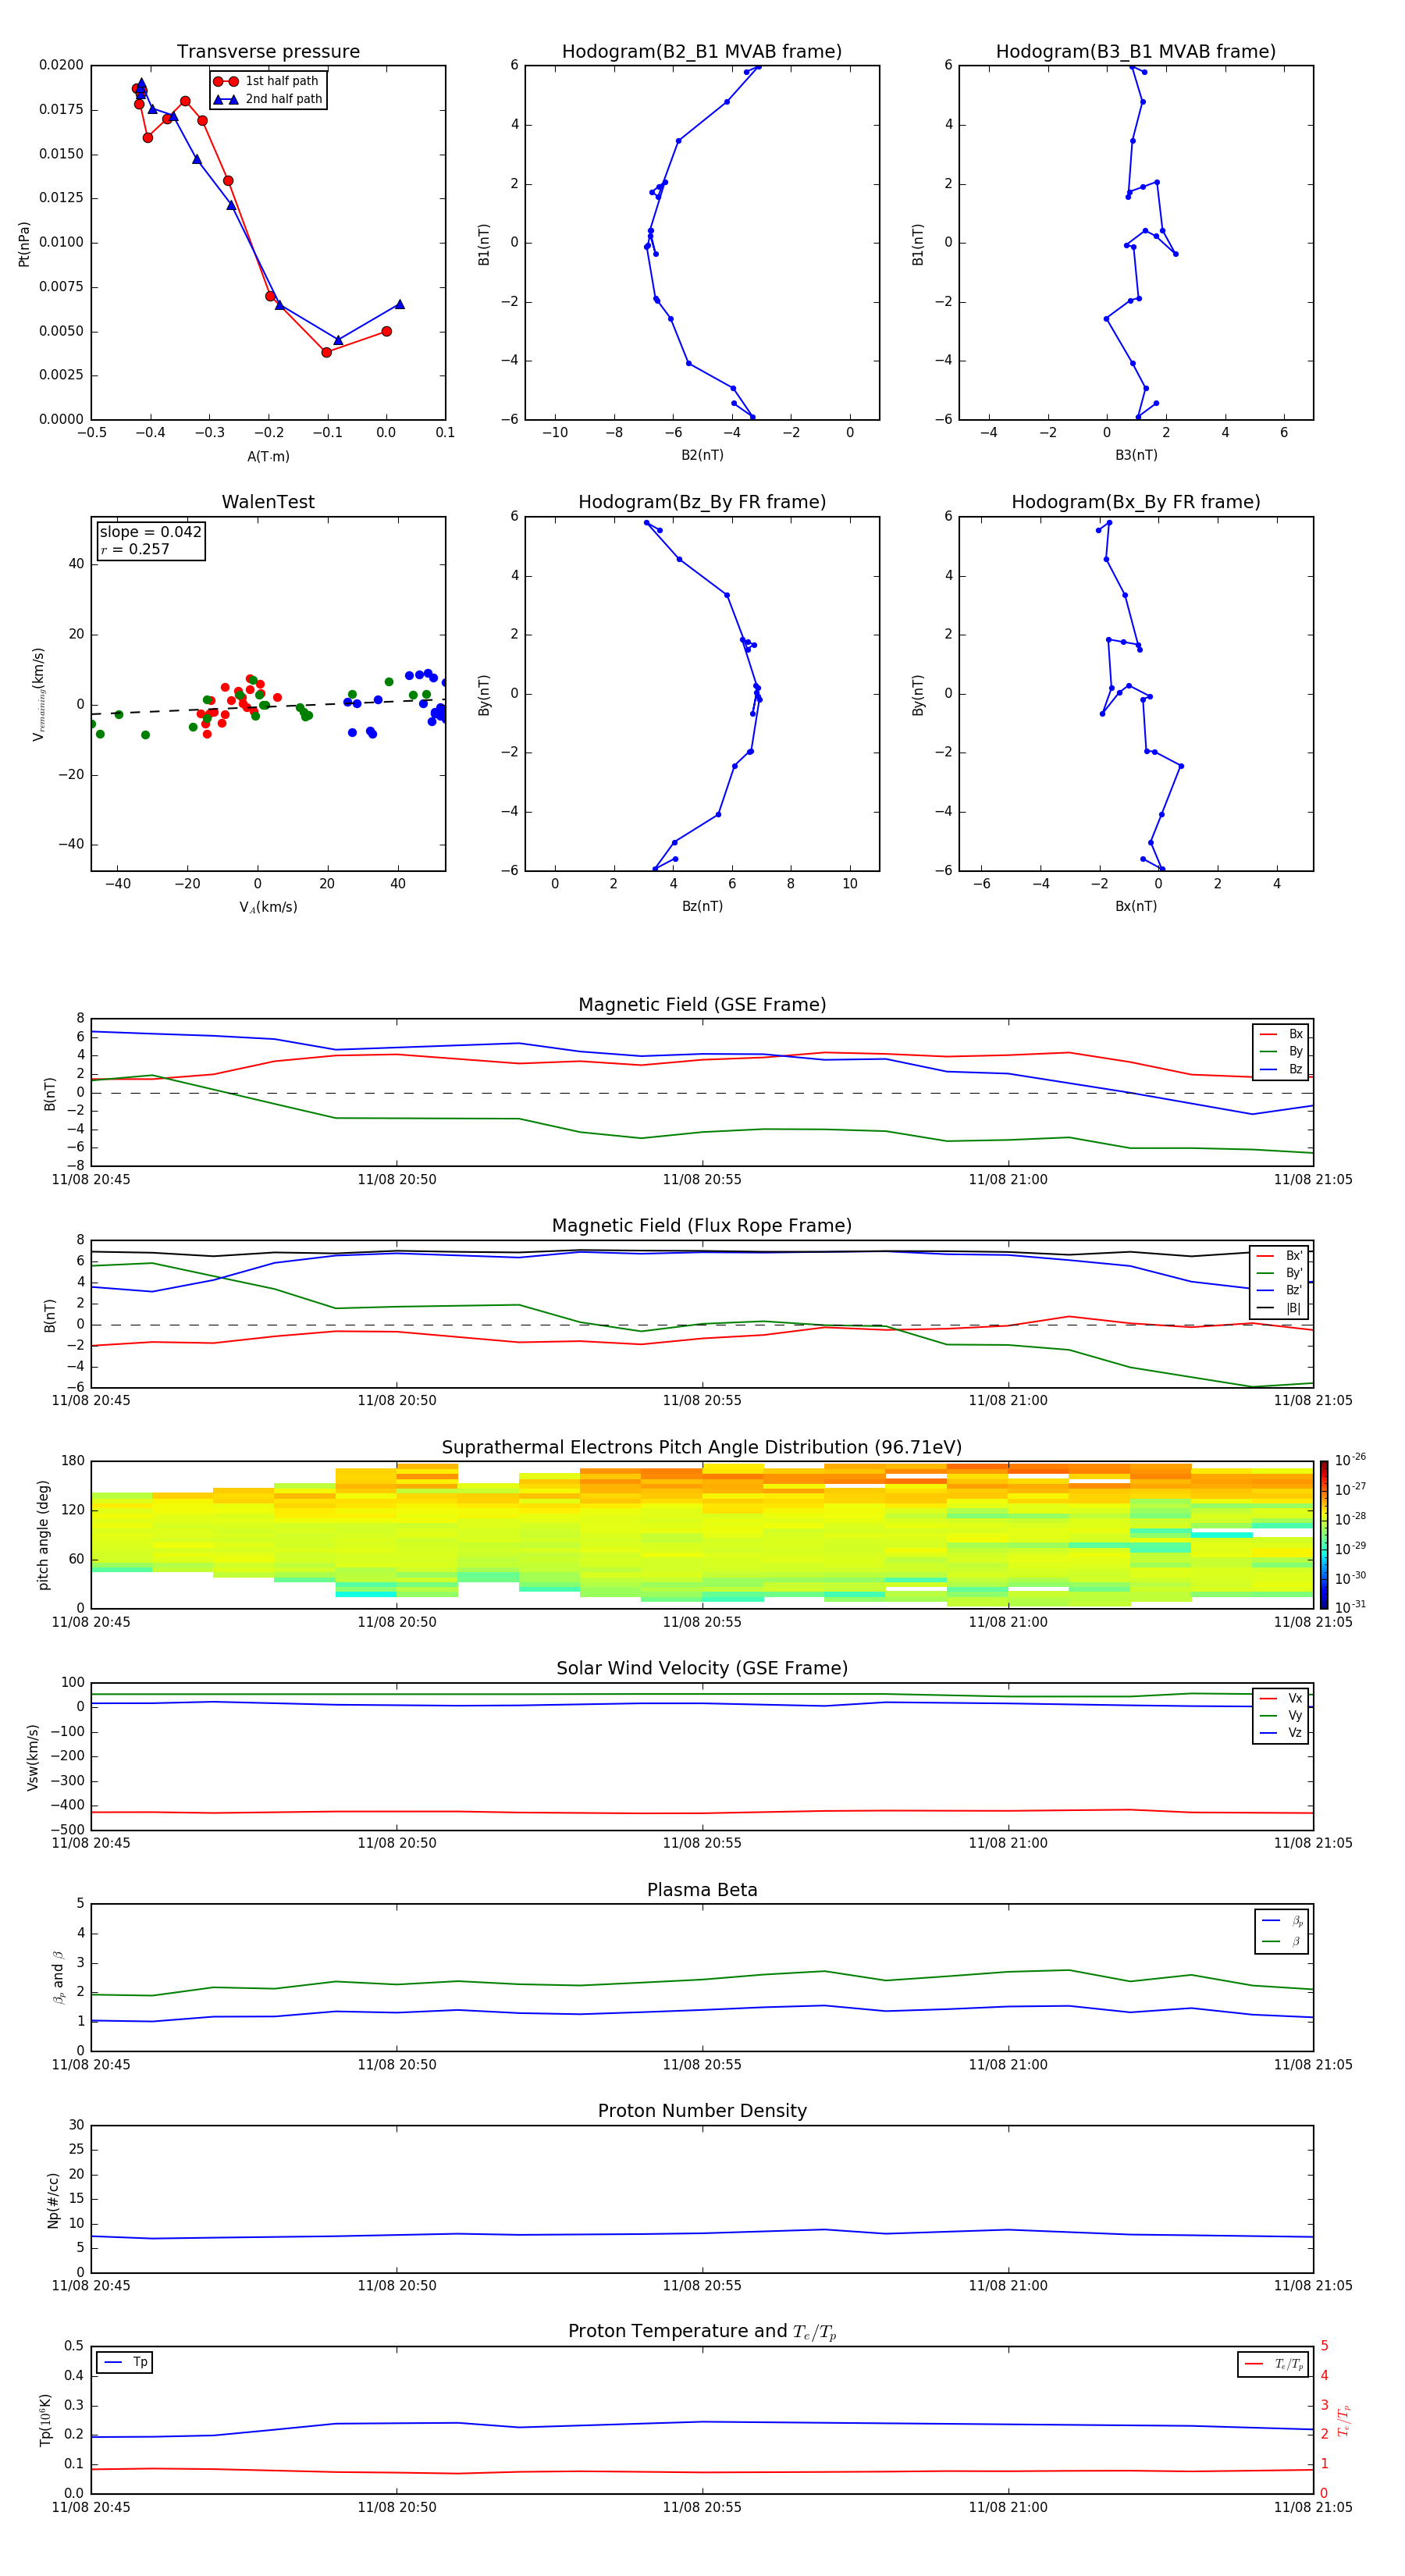Click the 'Np(#/cc)' axis label
This screenshot has height=2576, width=1405.
53,2200
